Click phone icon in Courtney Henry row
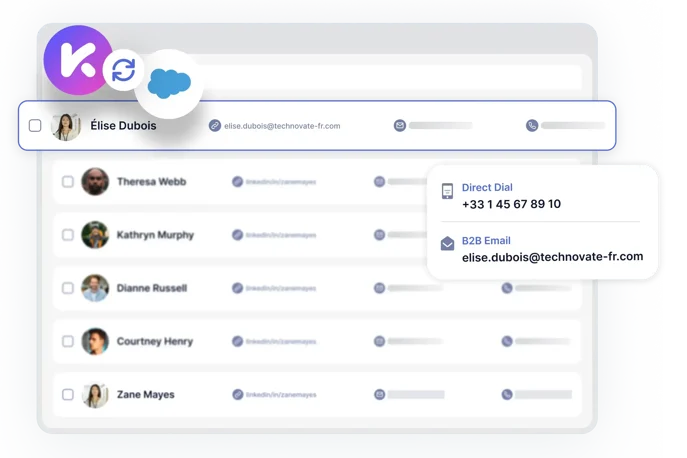Viewport: 687px width, 458px height. pos(507,341)
